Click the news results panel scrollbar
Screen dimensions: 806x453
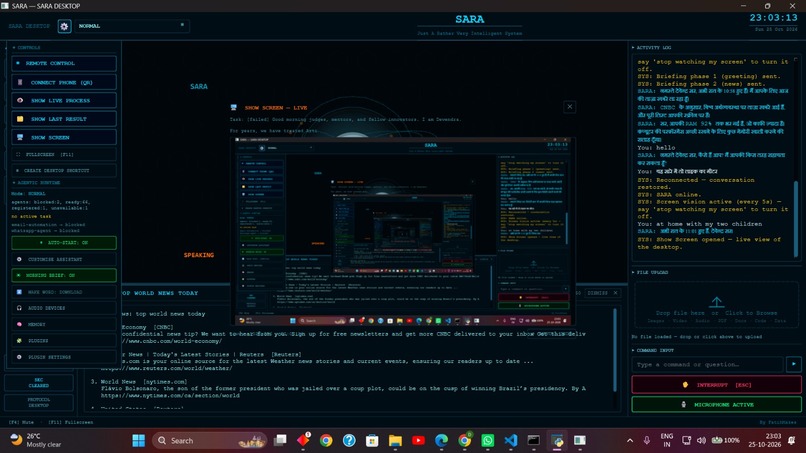[615, 350]
